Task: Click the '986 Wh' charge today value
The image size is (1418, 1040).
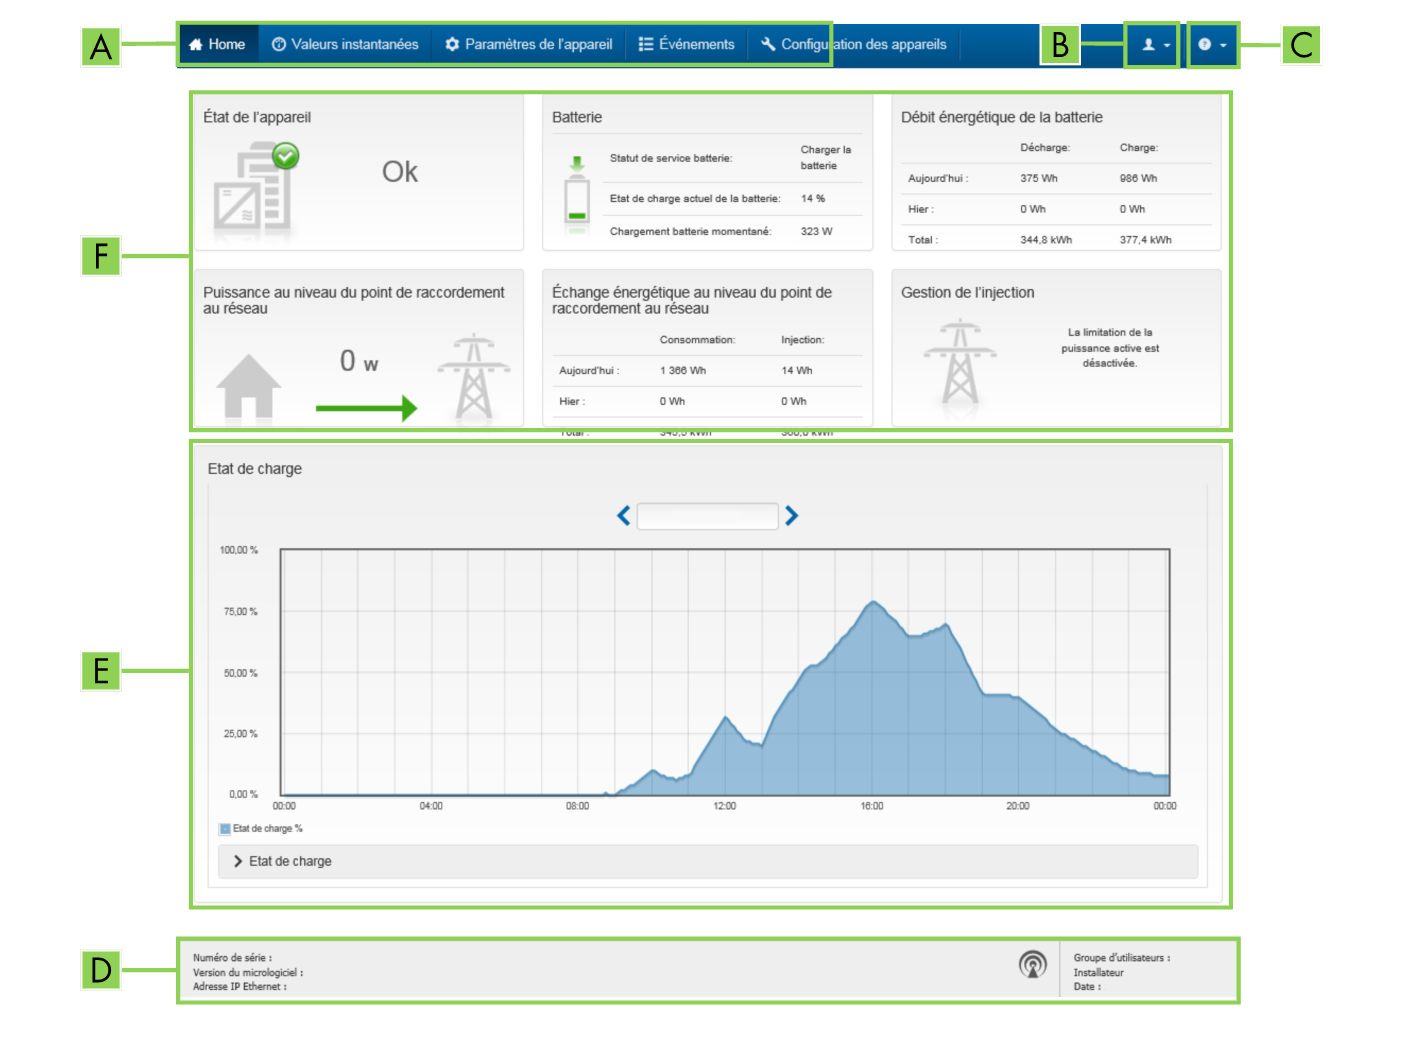Action: [x=1138, y=178]
